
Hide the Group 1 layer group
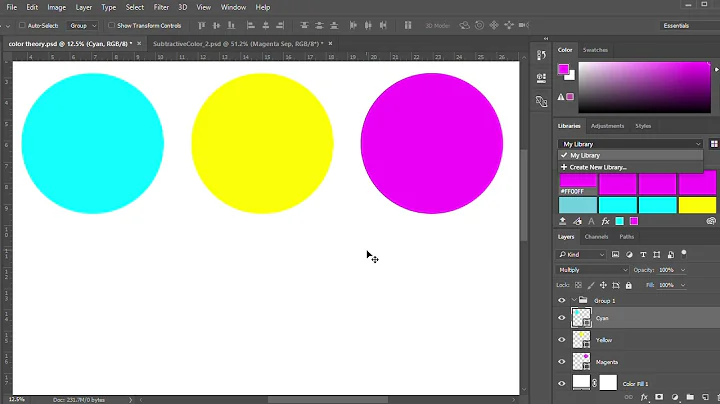[562, 301]
